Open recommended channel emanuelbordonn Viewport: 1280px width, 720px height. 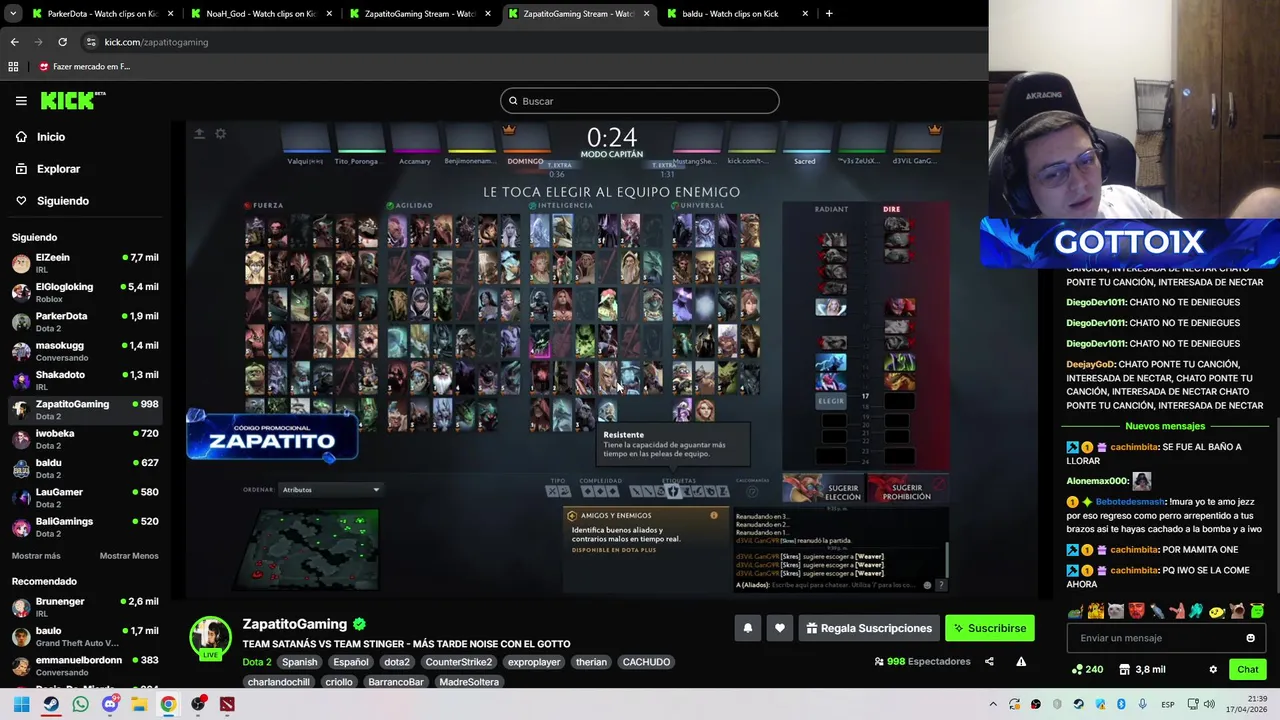click(85, 666)
